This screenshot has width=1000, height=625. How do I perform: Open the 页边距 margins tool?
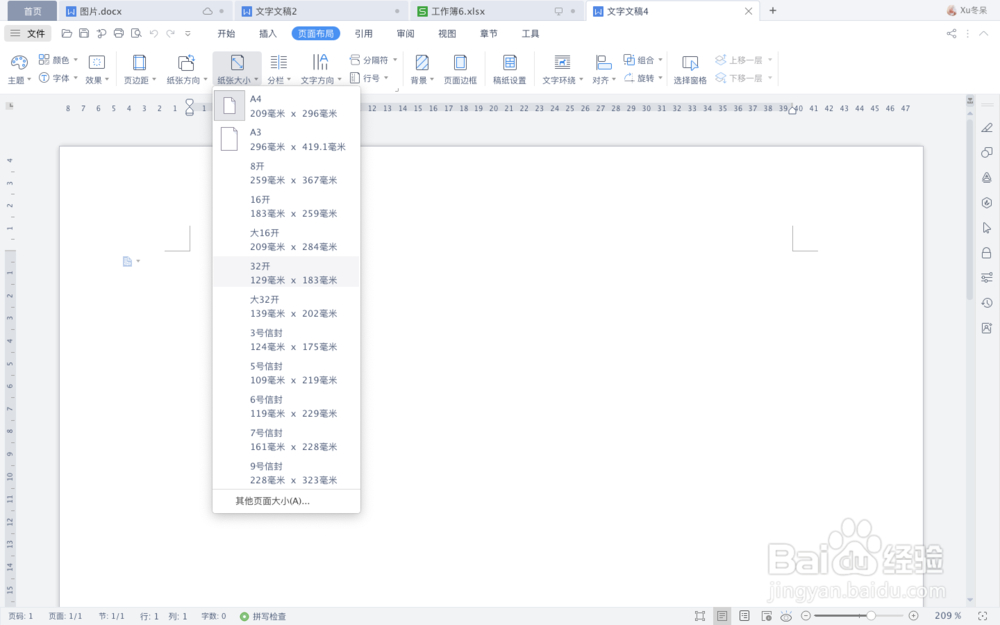(139, 69)
